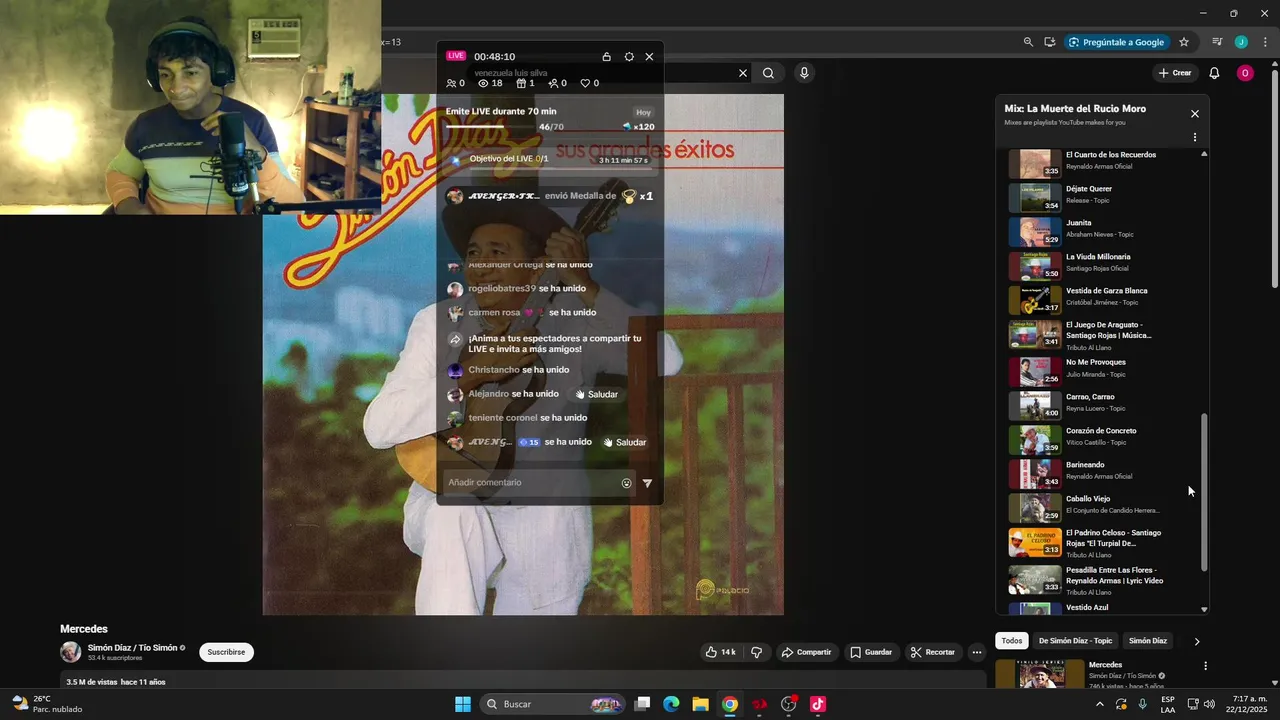Click the taskbar Buscar search box
Screen dimensions: 1280x720
[553, 704]
